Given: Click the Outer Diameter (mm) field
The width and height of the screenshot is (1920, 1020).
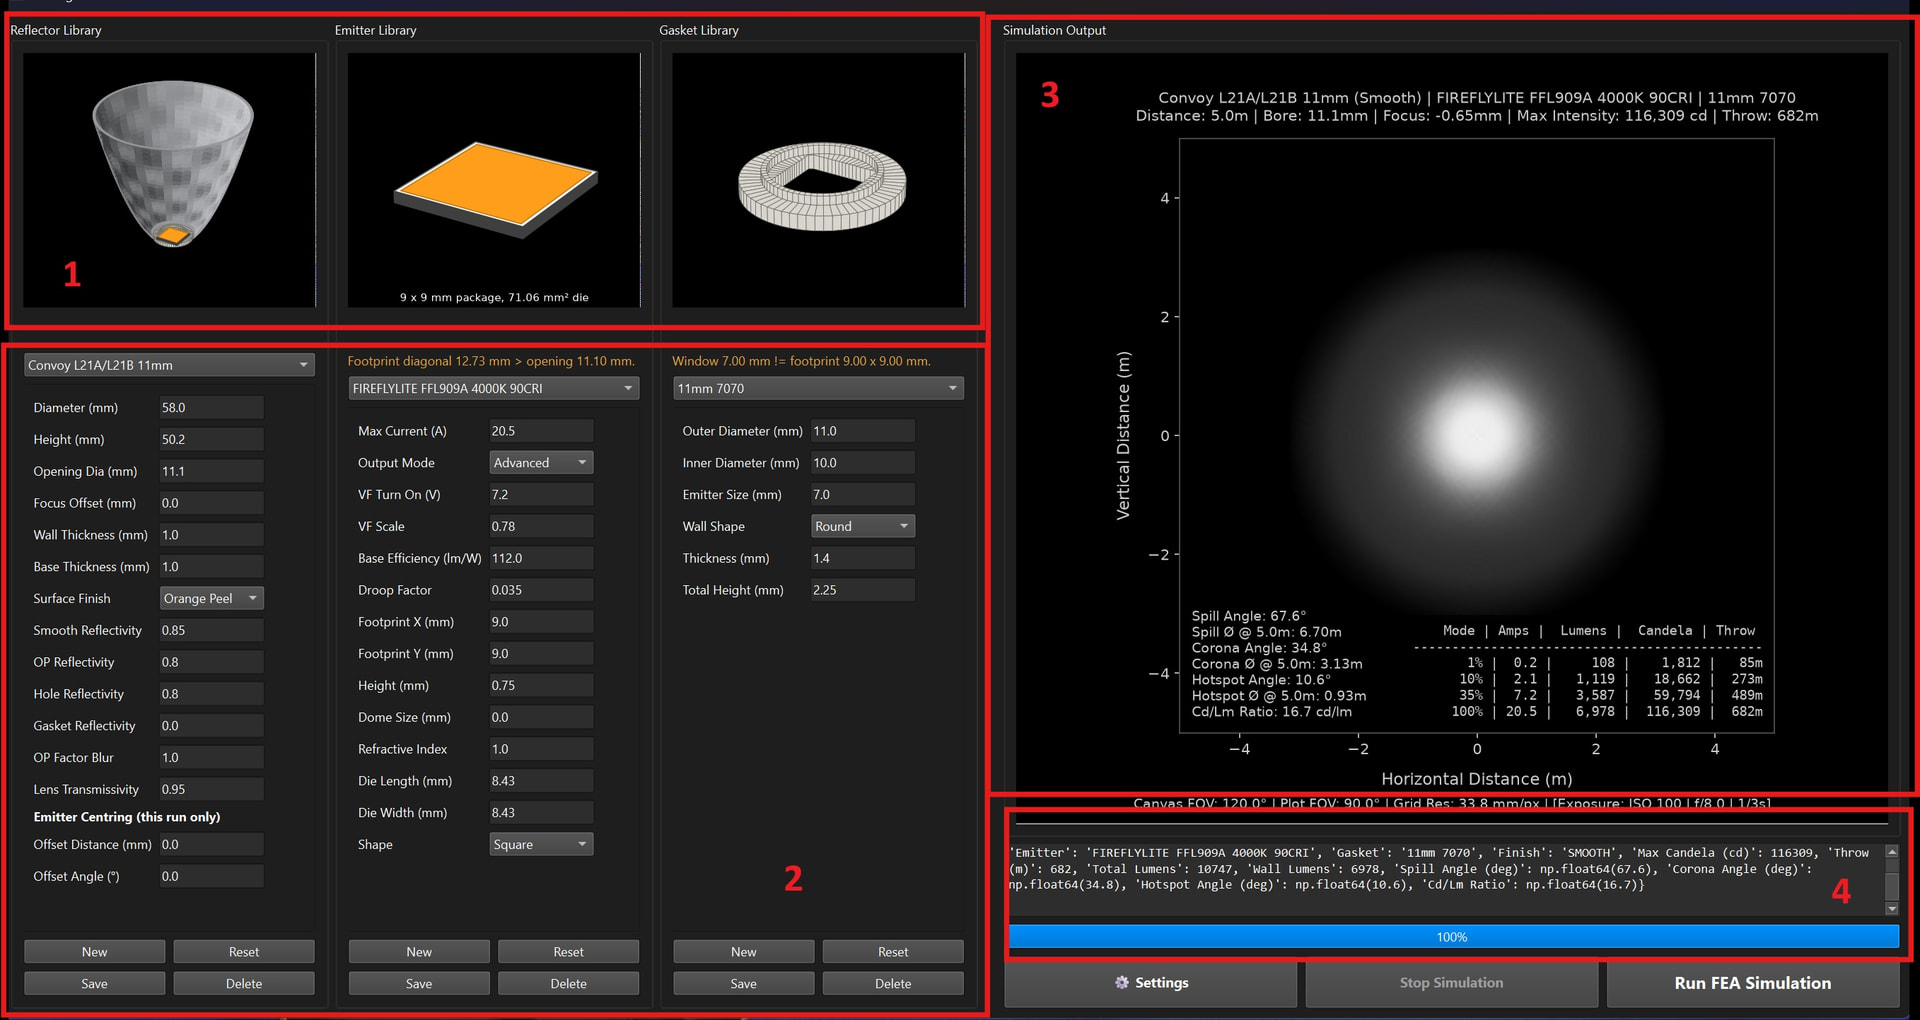Looking at the screenshot, I should pyautogui.click(x=863, y=431).
